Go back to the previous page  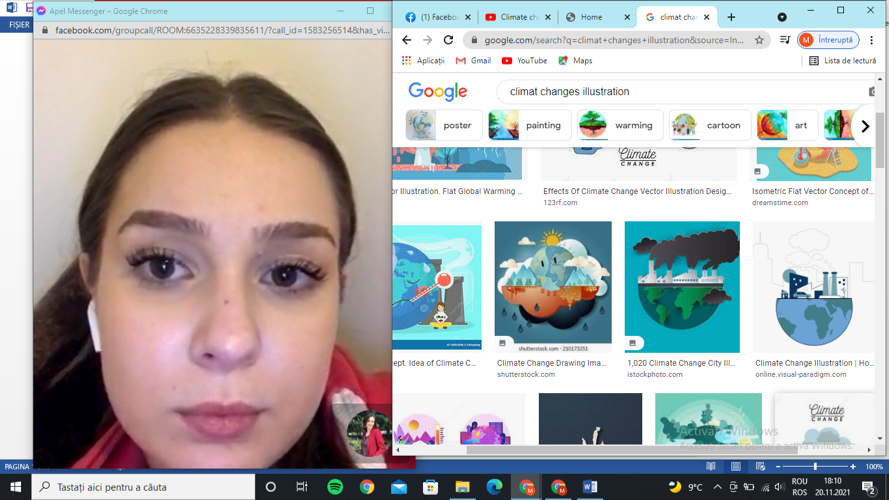[406, 40]
